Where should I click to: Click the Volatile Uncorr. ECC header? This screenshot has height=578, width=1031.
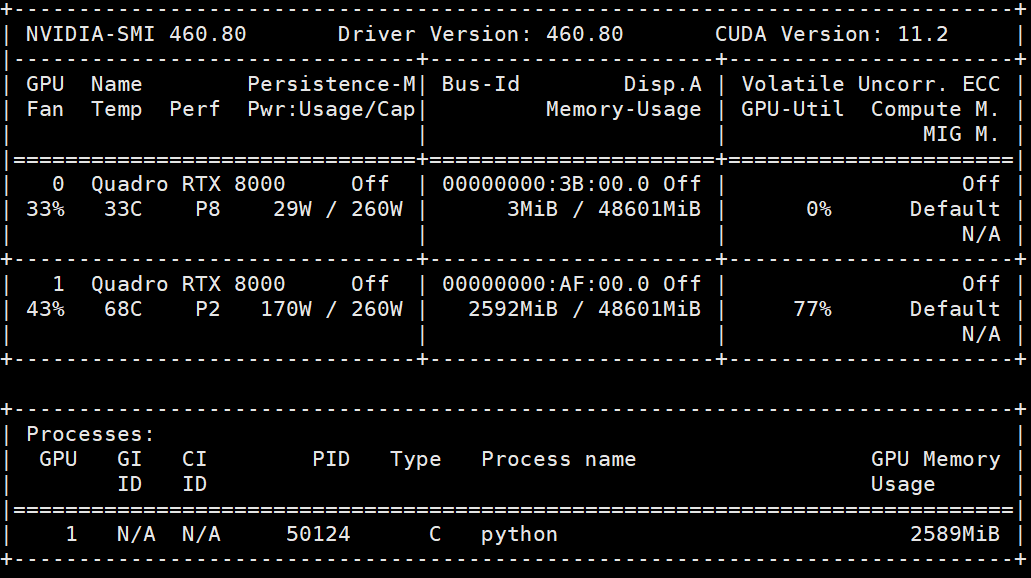pos(871,84)
